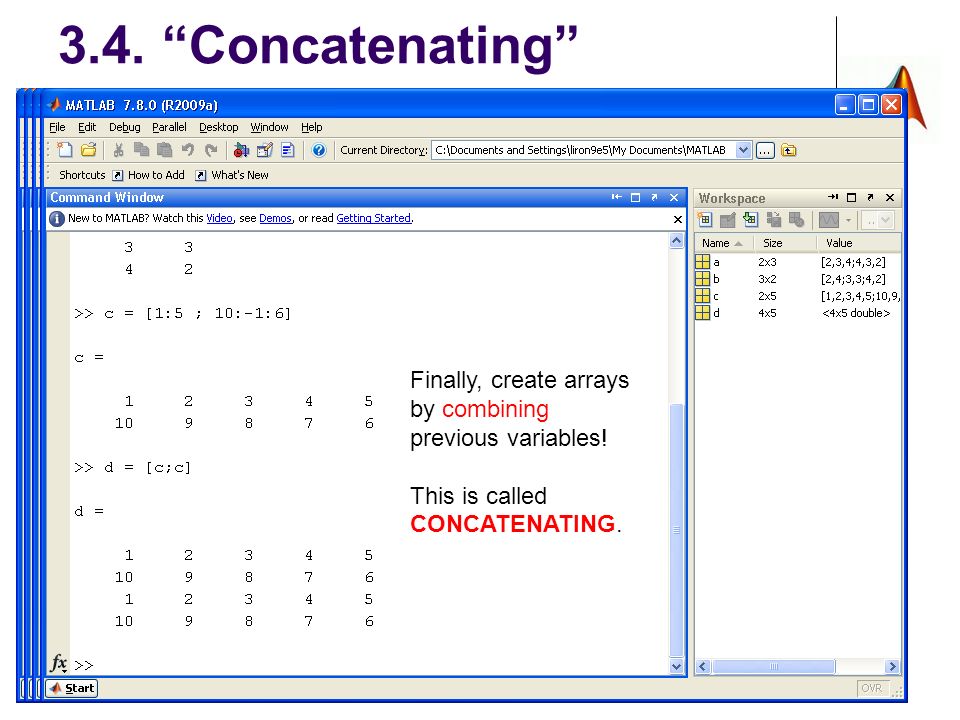Open the File menu
Image resolution: width=960 pixels, height=720 pixels.
(58, 127)
